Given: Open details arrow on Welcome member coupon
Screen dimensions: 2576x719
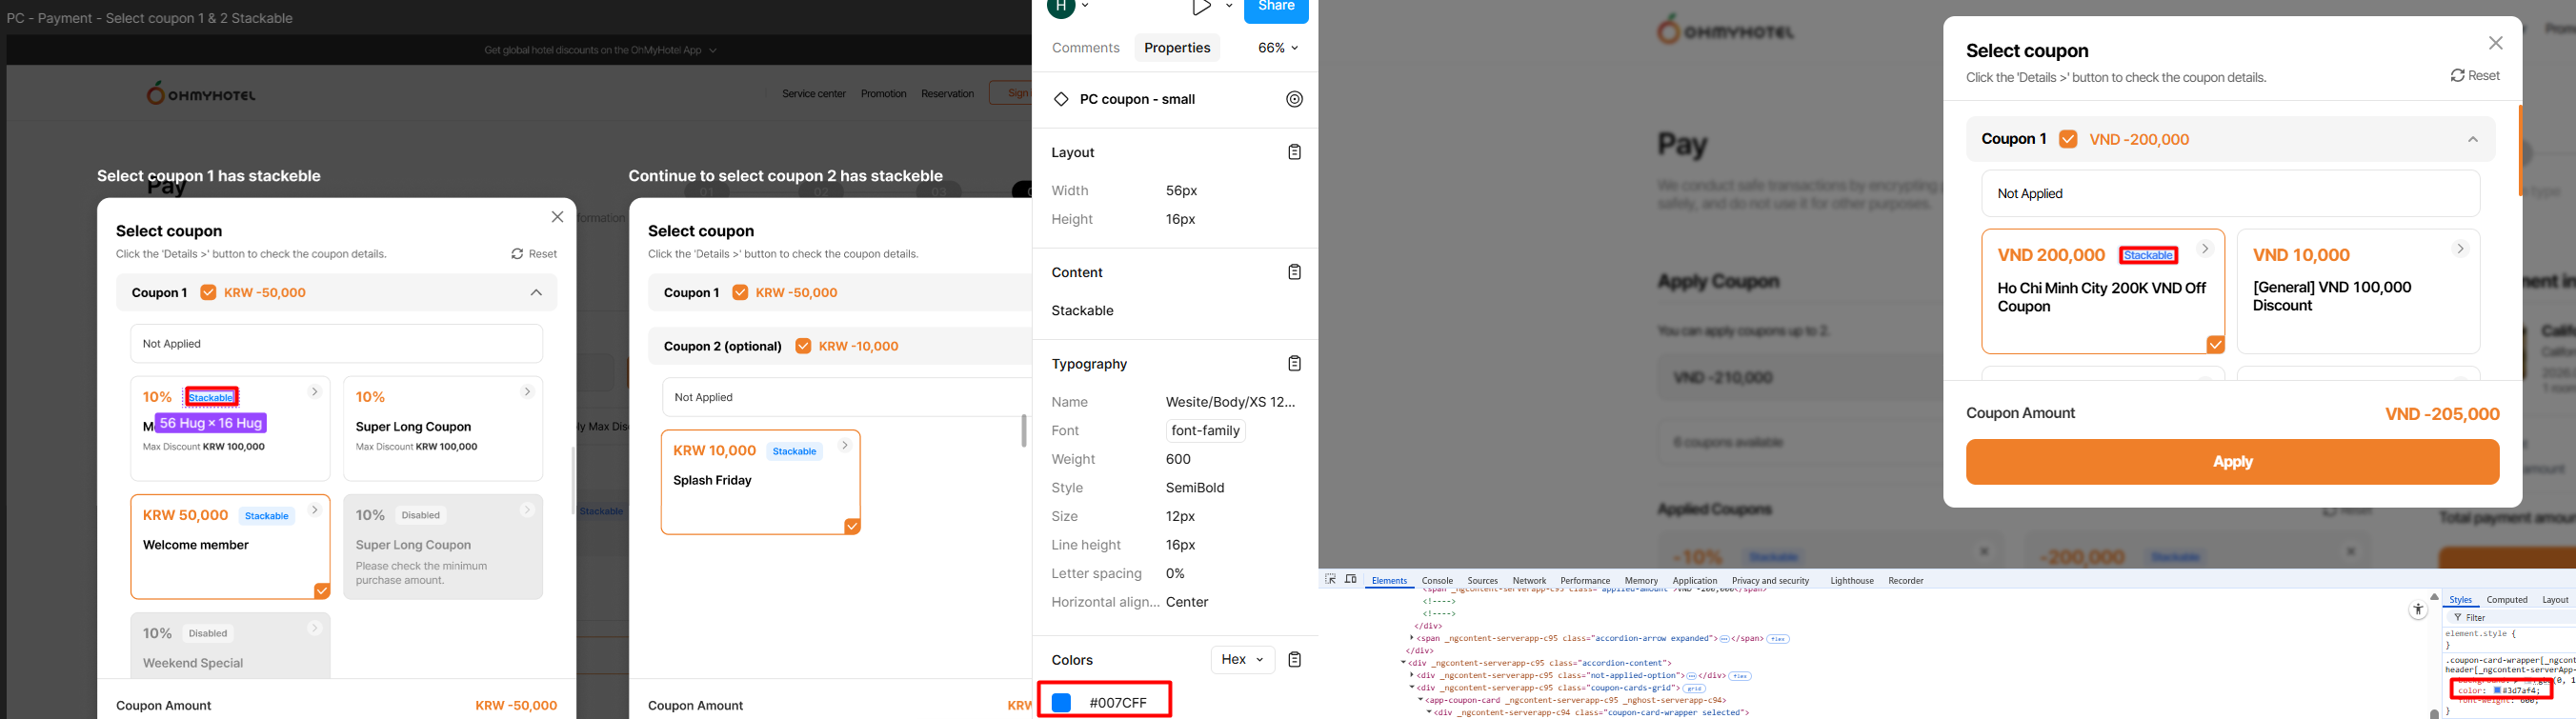Looking at the screenshot, I should coord(315,510).
